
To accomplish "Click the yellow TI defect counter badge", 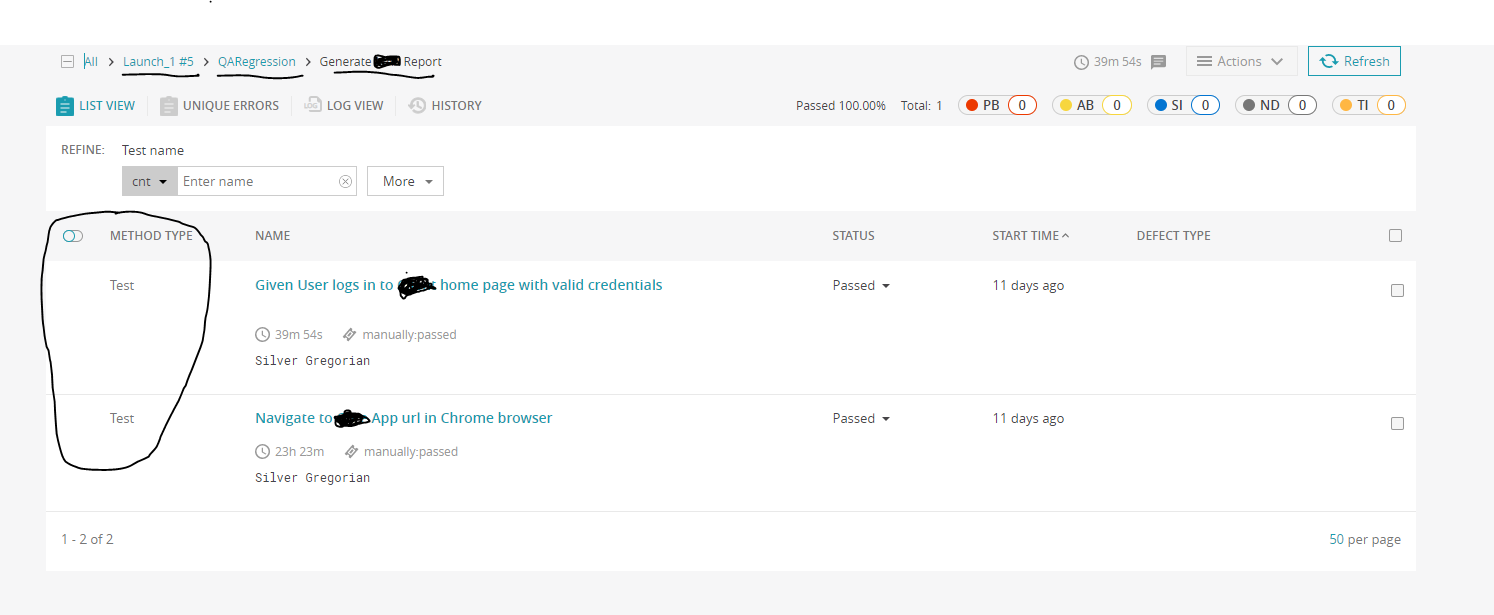I will 1369,104.
